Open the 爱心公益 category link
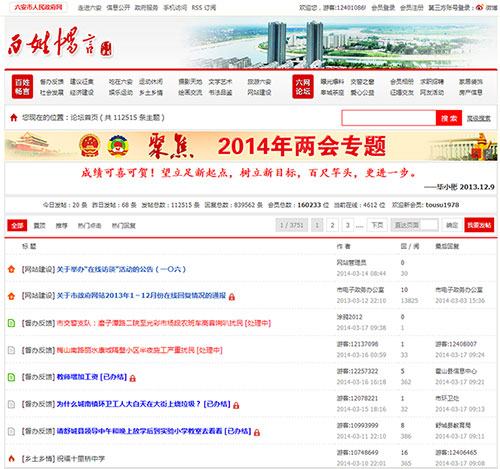 362,92
